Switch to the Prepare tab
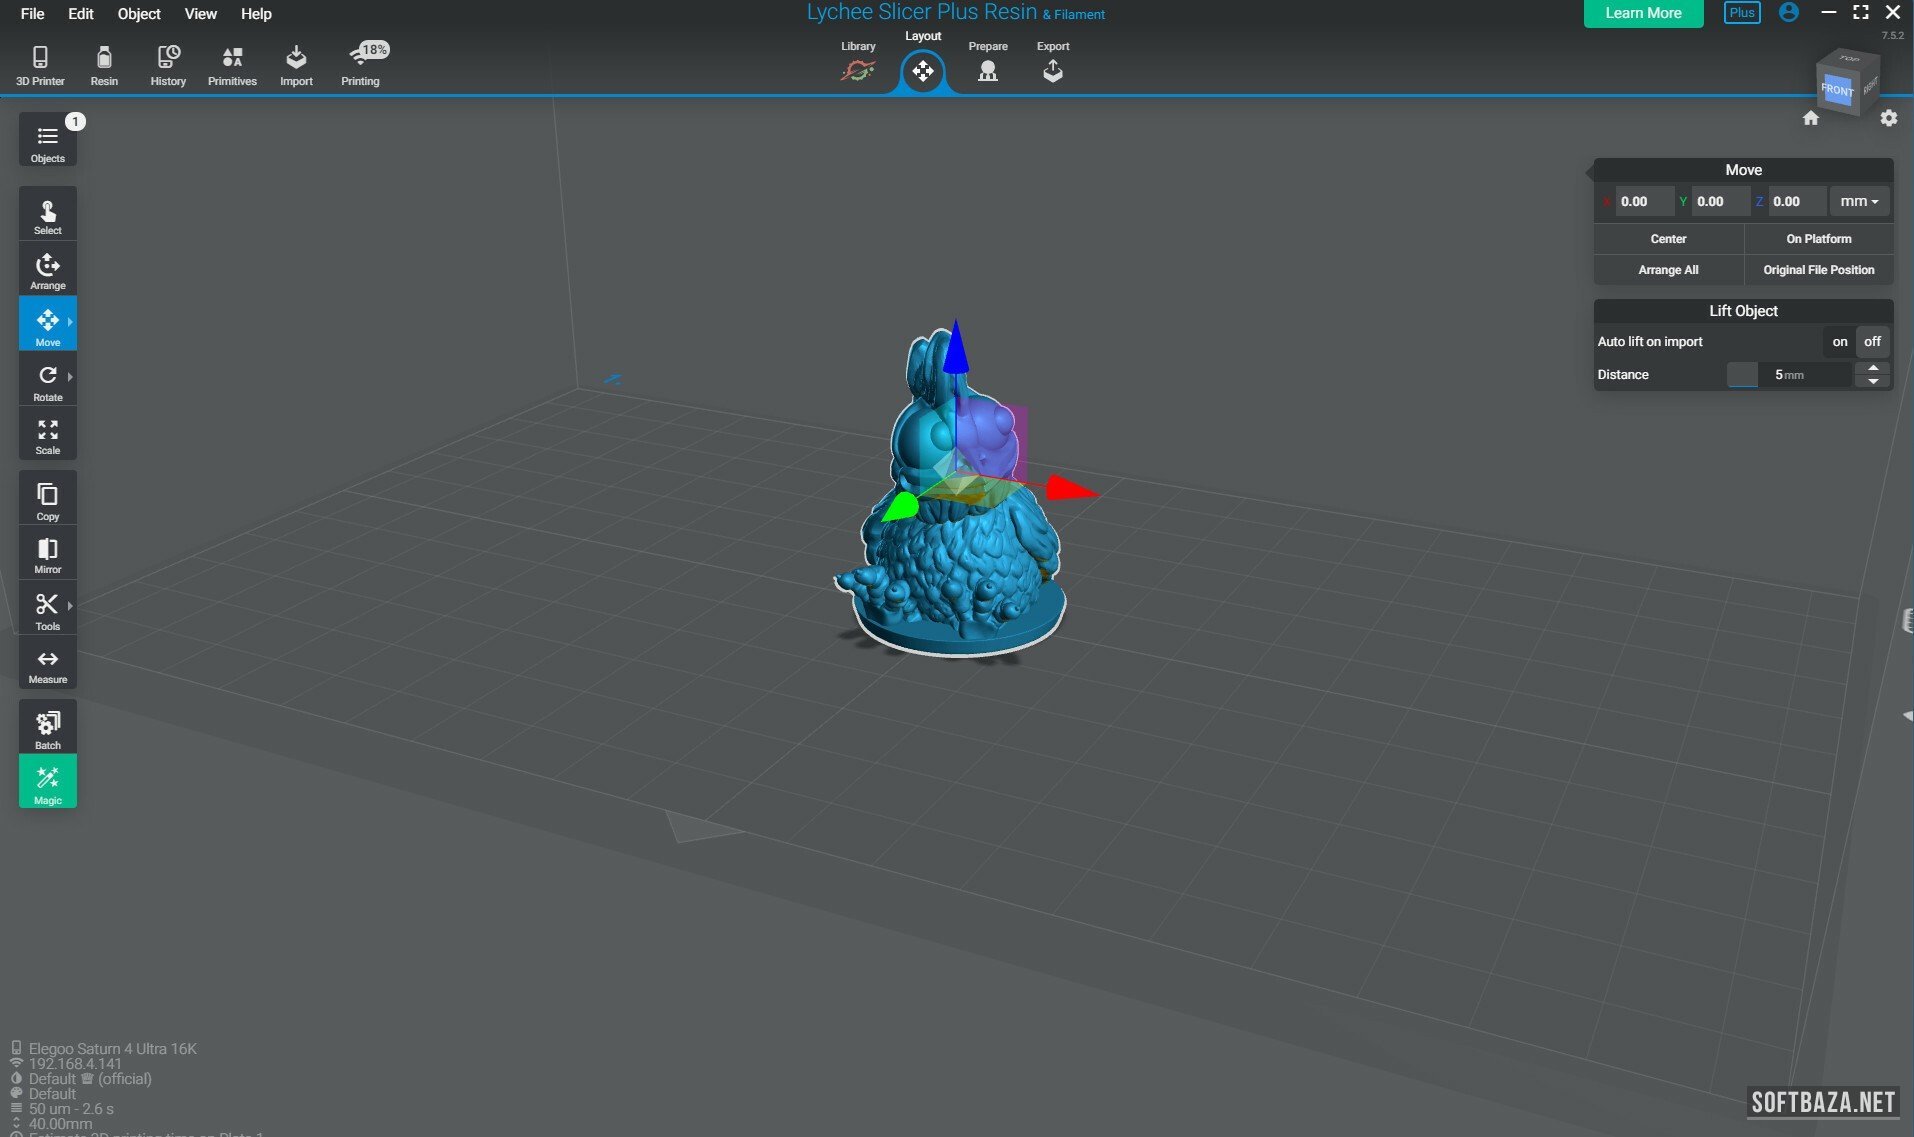Viewport: 1914px width, 1137px height. tap(987, 63)
